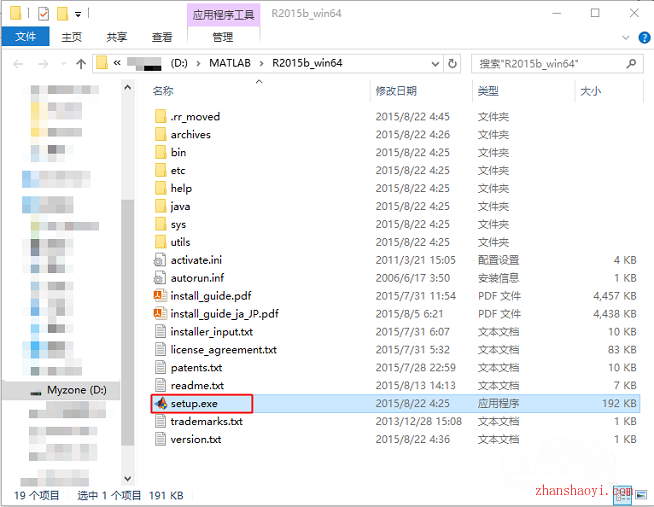
Task: Select the readme.txt file name
Action: 197,386
